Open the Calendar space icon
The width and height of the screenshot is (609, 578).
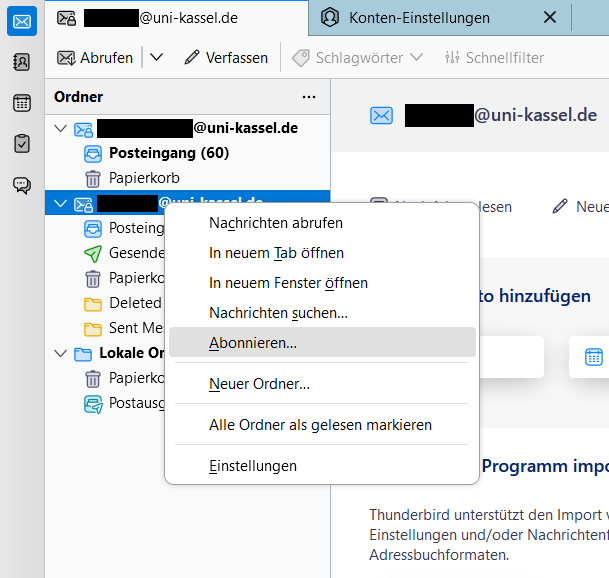(x=22, y=103)
